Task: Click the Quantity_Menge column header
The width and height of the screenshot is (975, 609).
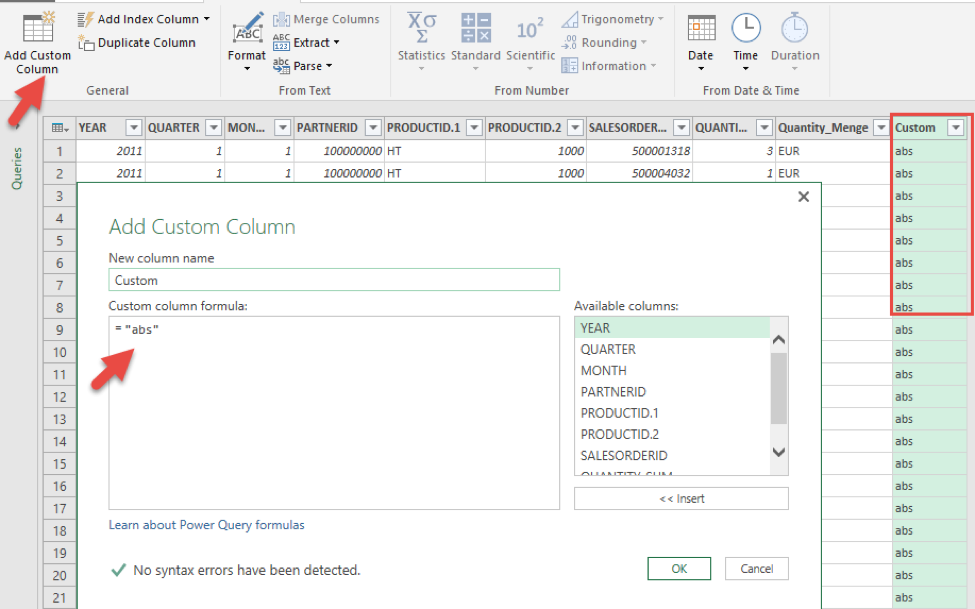Action: coord(833,128)
